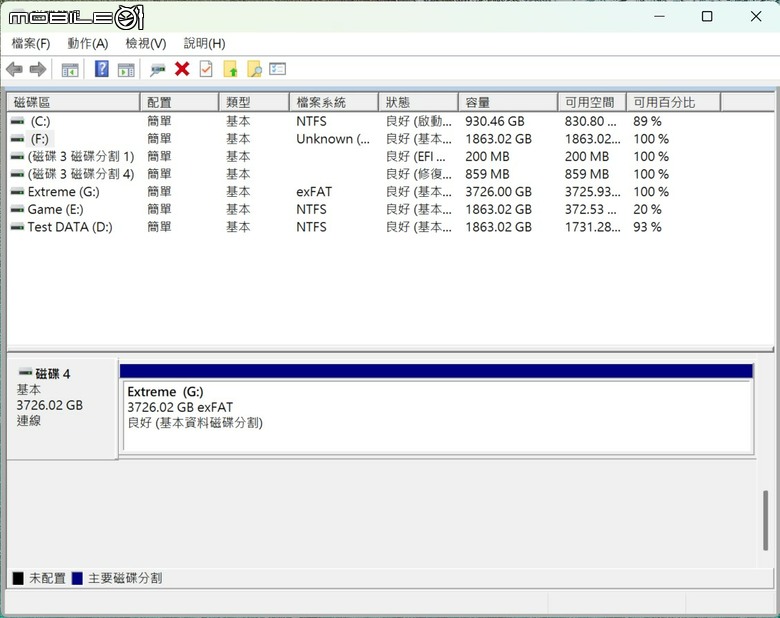Open the 動作(A) menu

click(x=88, y=44)
